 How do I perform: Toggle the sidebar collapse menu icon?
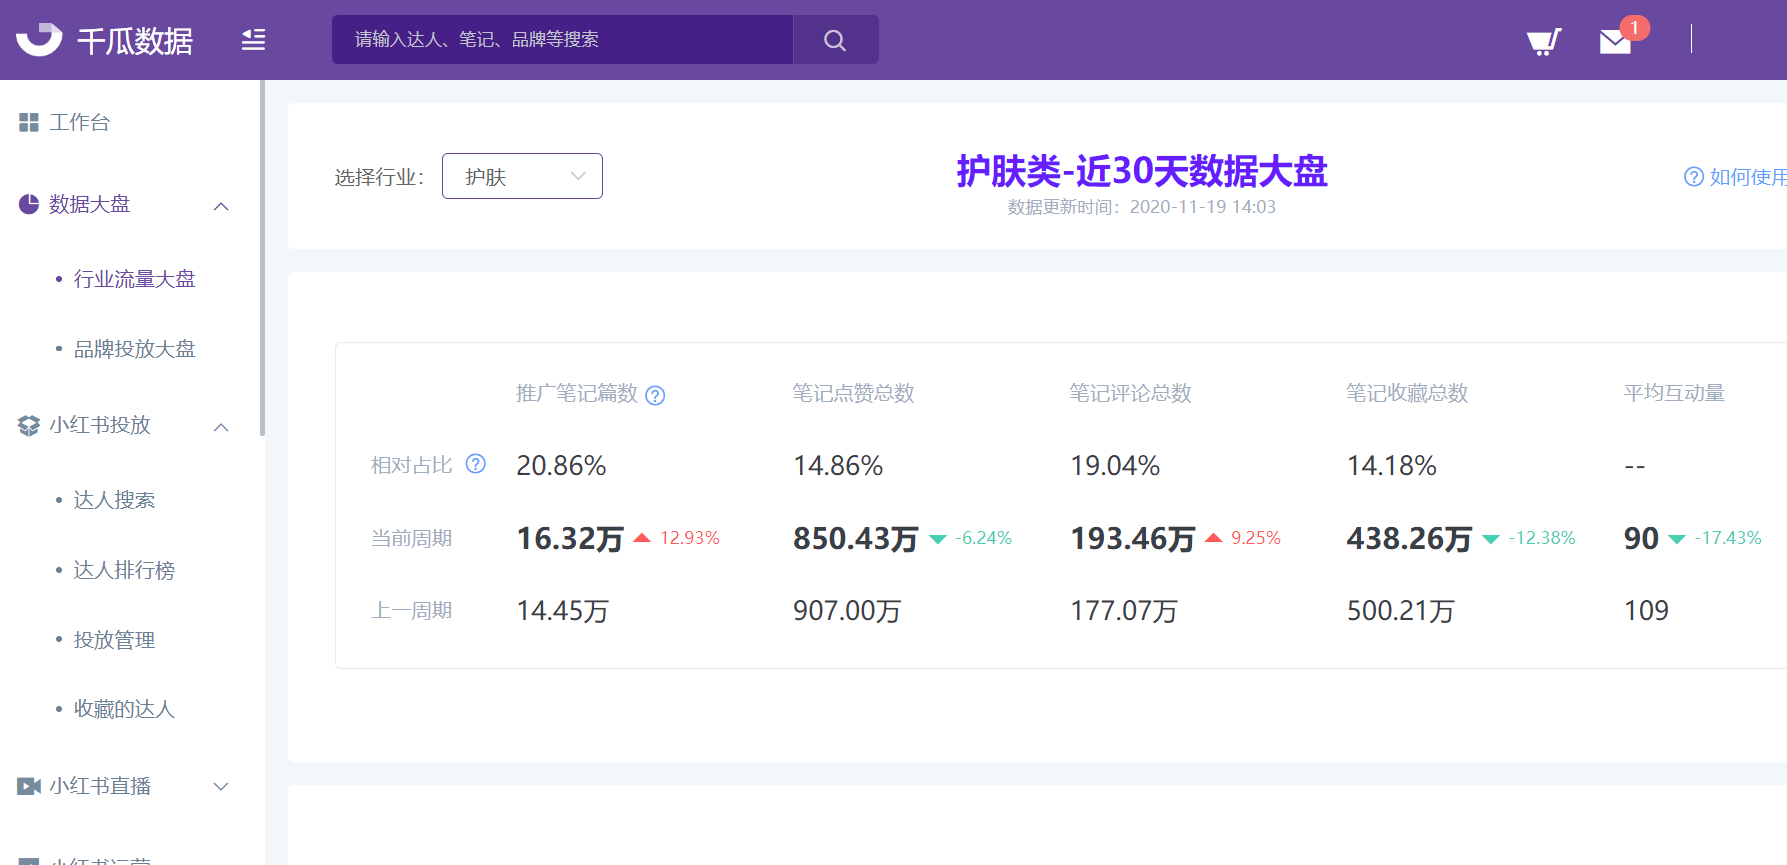[x=253, y=40]
